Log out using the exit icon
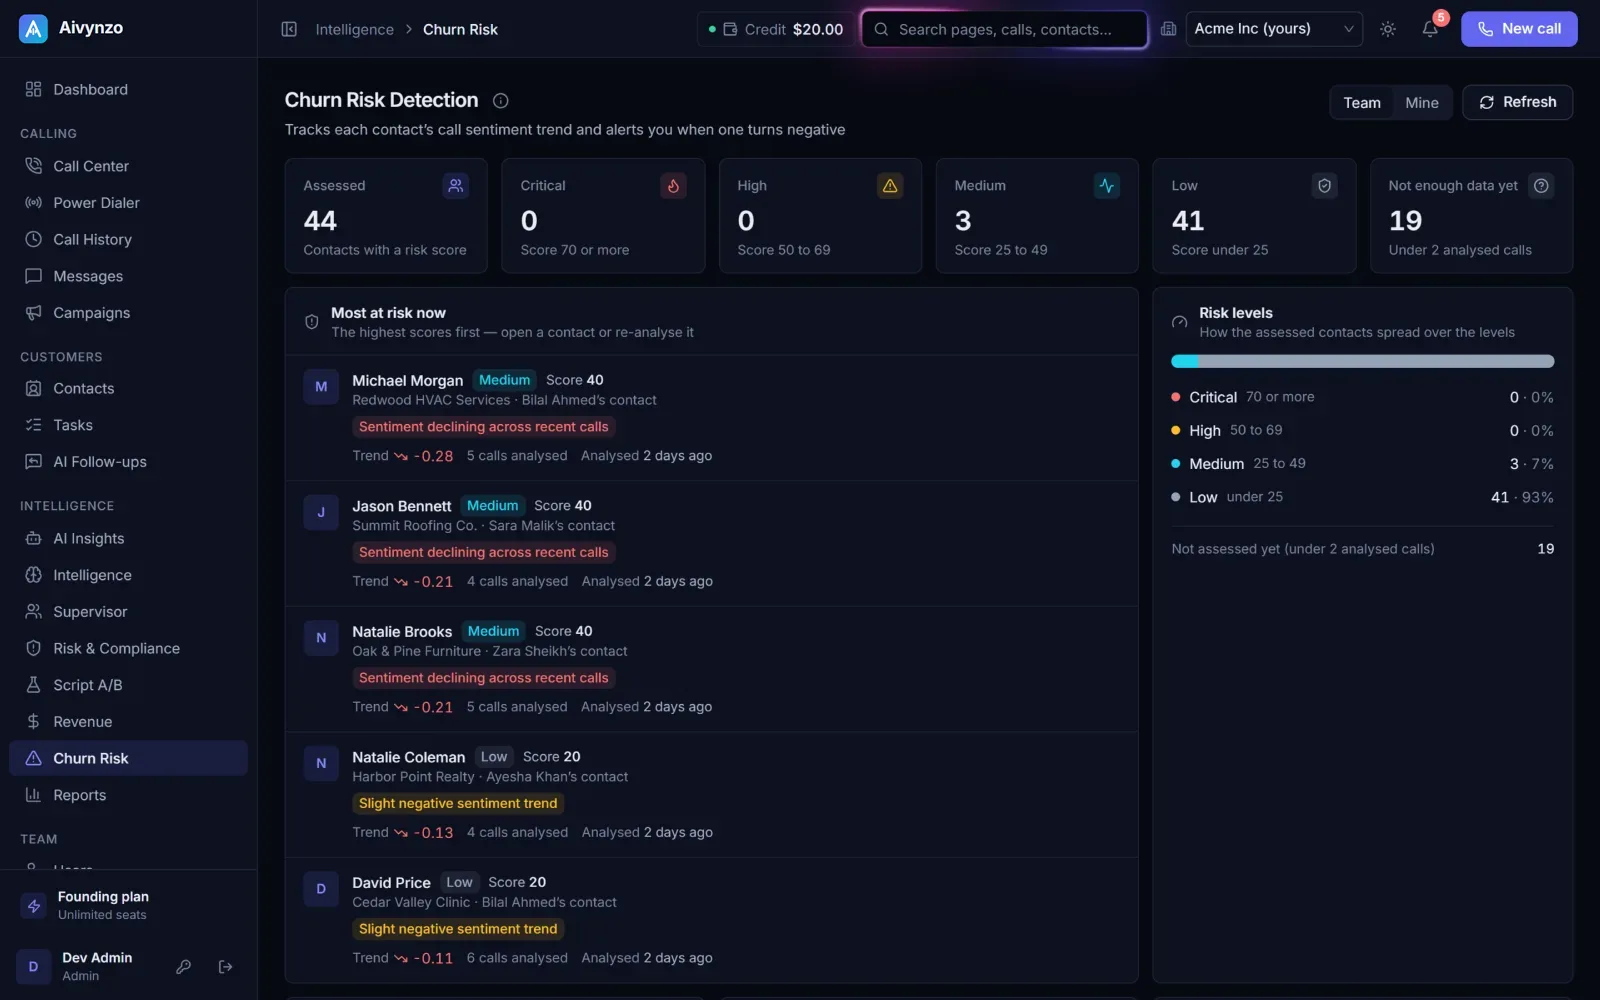The height and width of the screenshot is (1000, 1600). point(226,966)
